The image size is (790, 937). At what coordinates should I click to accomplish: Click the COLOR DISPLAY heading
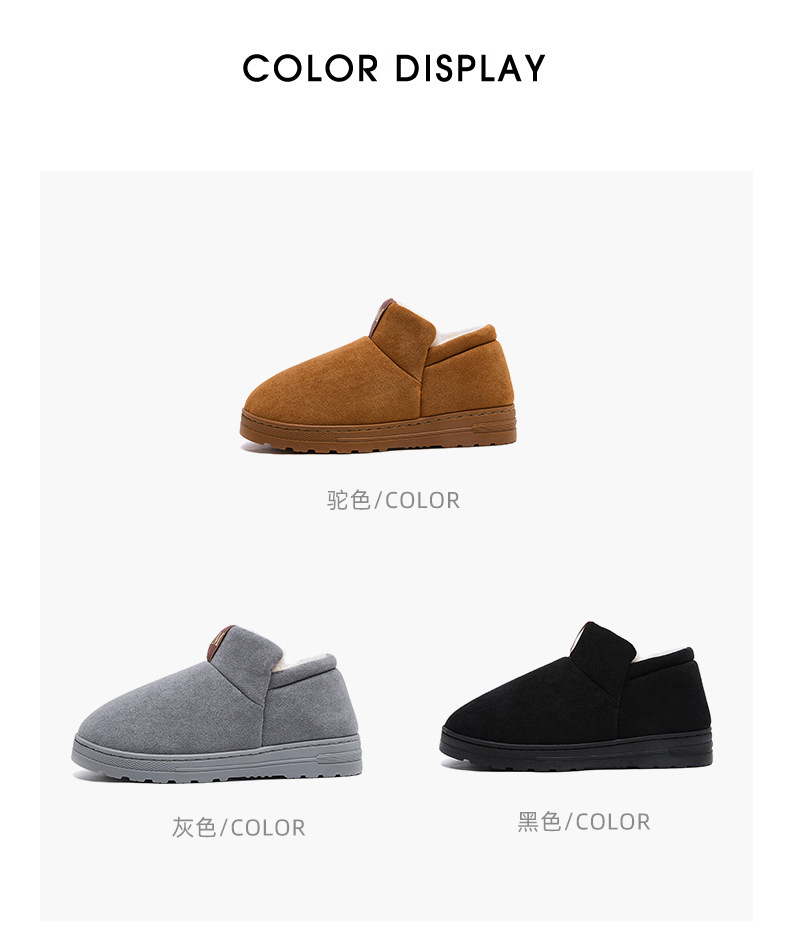(394, 68)
